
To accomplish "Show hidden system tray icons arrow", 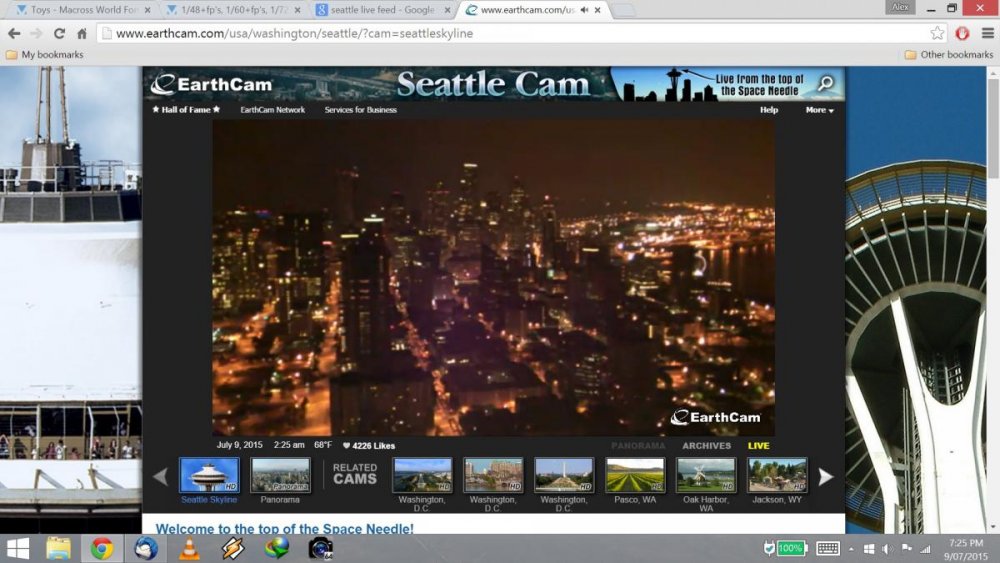I will click(x=851, y=549).
